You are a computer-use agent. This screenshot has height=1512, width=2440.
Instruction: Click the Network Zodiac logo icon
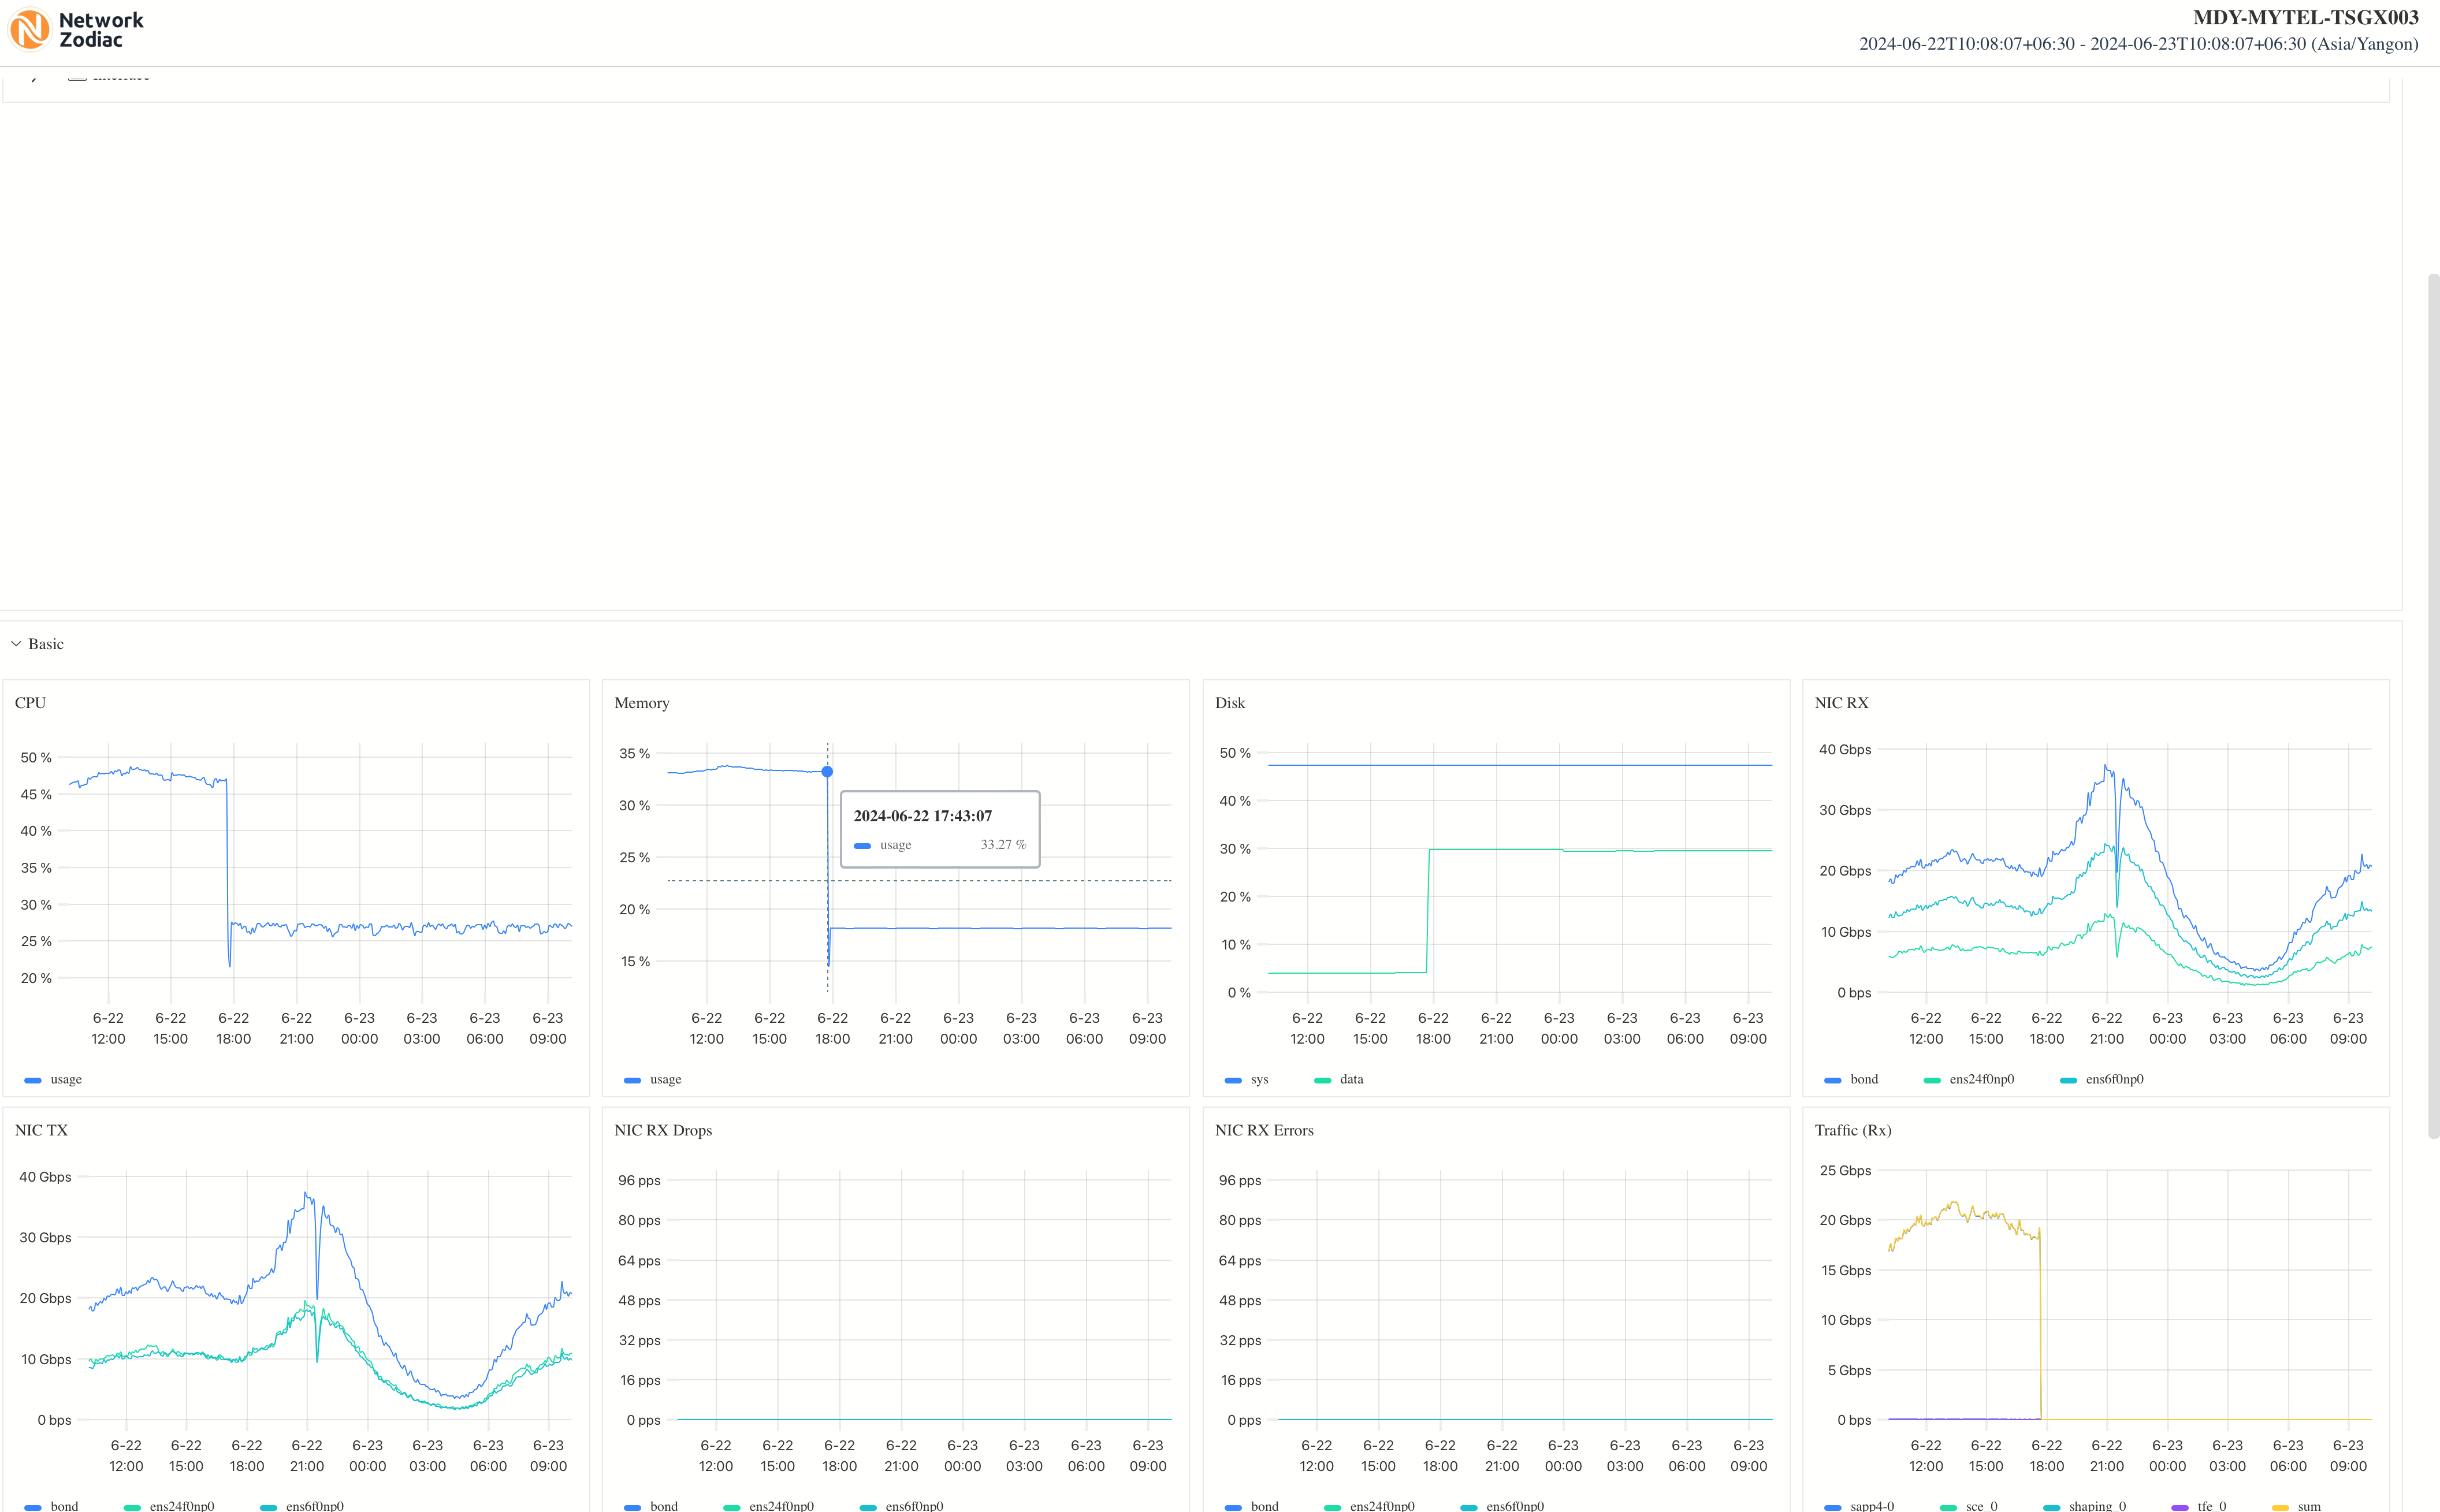pyautogui.click(x=29, y=29)
